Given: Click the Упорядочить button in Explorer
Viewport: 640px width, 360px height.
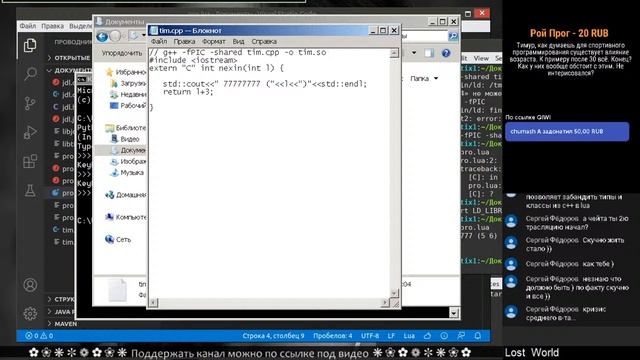Looking at the screenshot, I should (122, 53).
